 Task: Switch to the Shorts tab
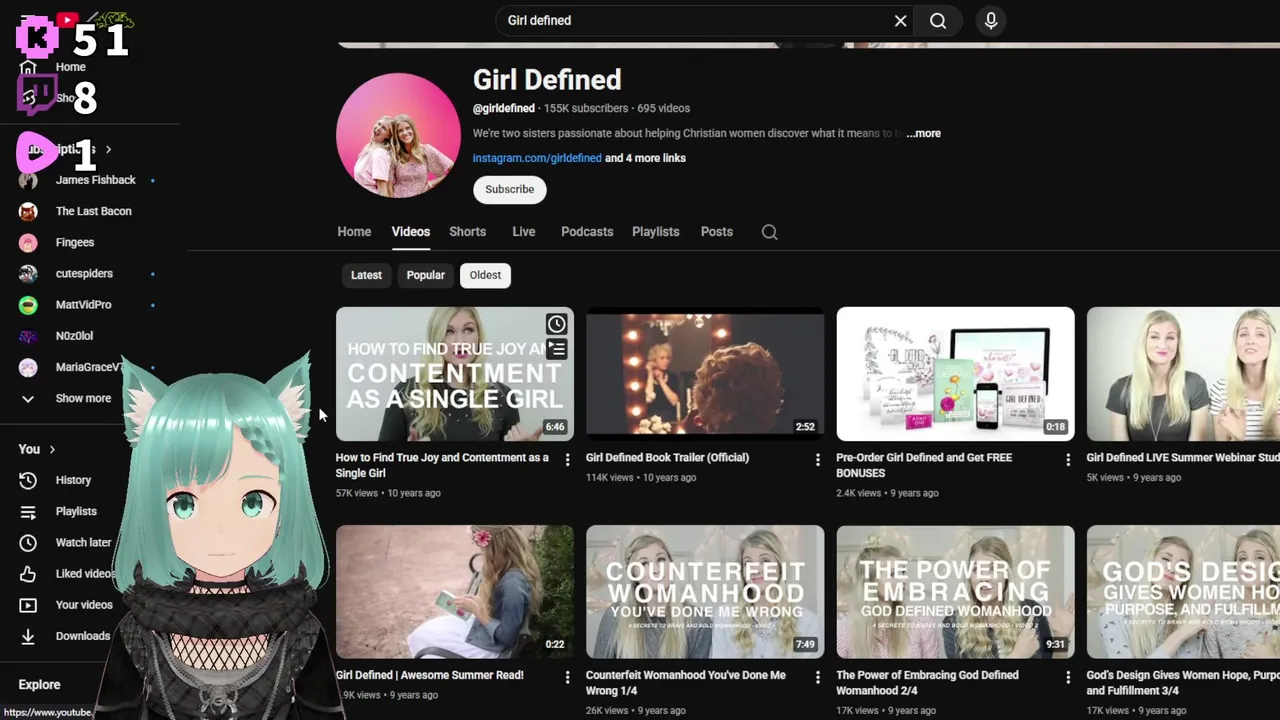[467, 232]
